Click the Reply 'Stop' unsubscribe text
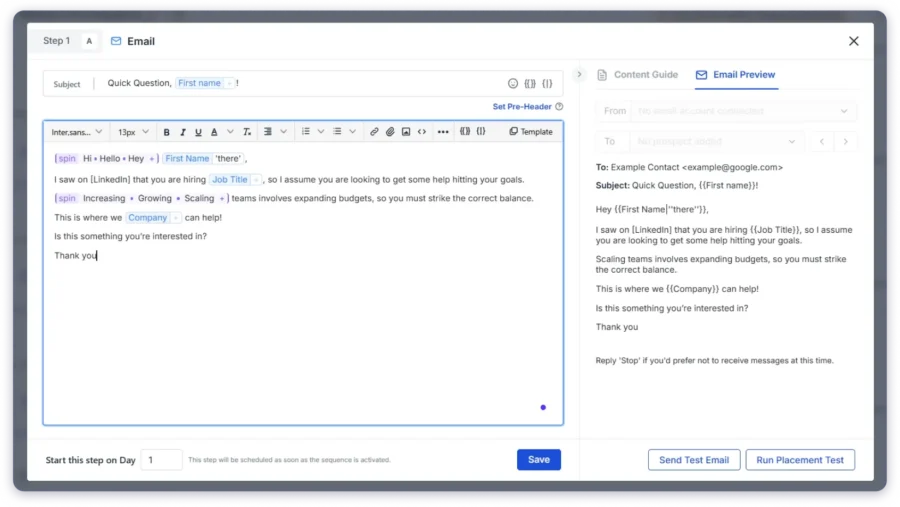 click(x=714, y=361)
